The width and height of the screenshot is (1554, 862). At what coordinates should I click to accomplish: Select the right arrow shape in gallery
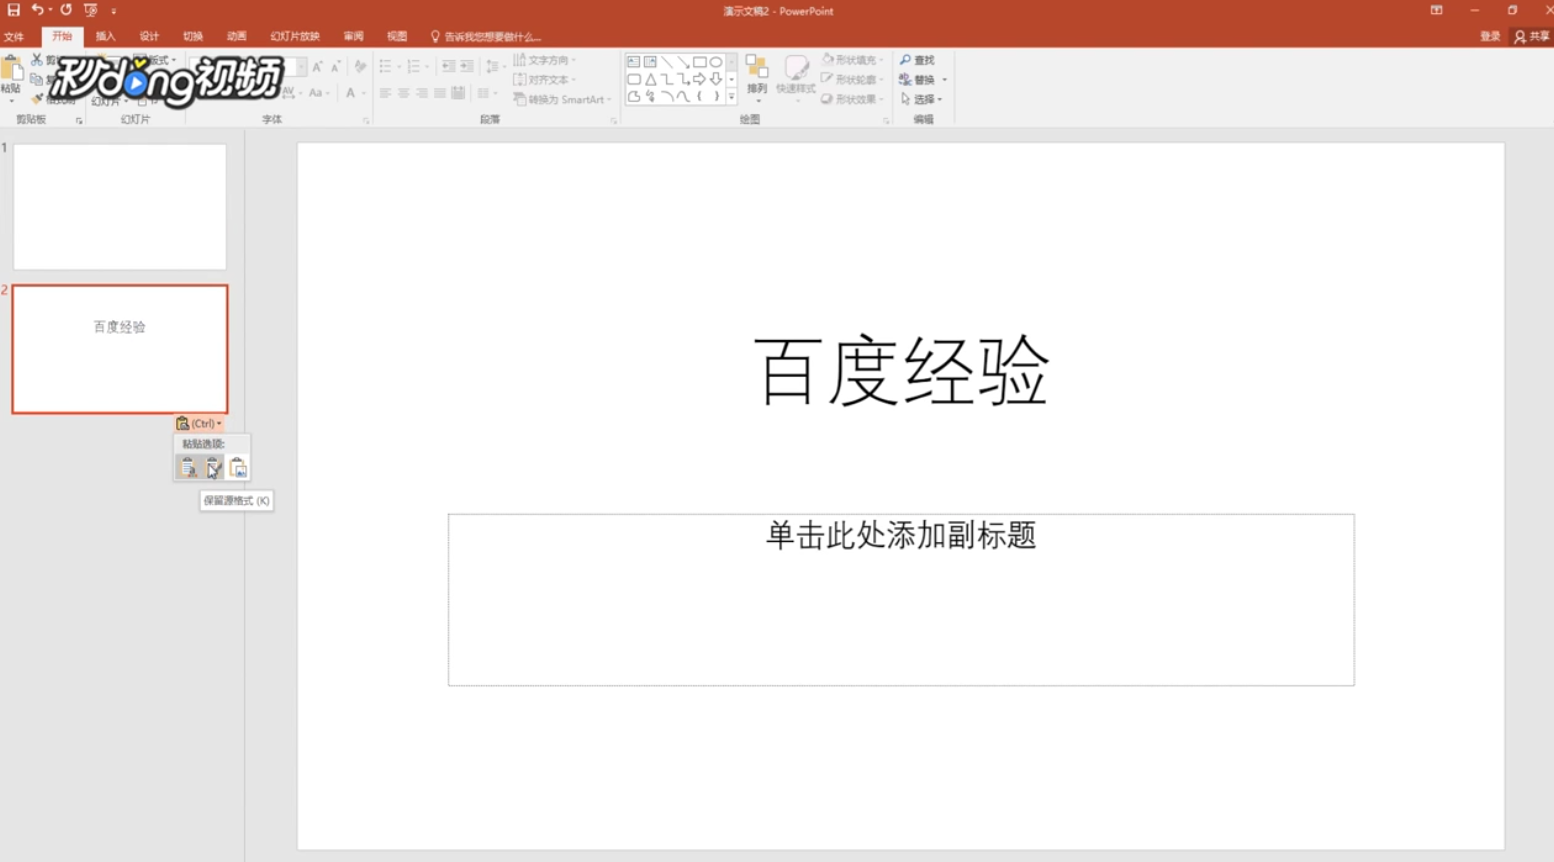(699, 79)
